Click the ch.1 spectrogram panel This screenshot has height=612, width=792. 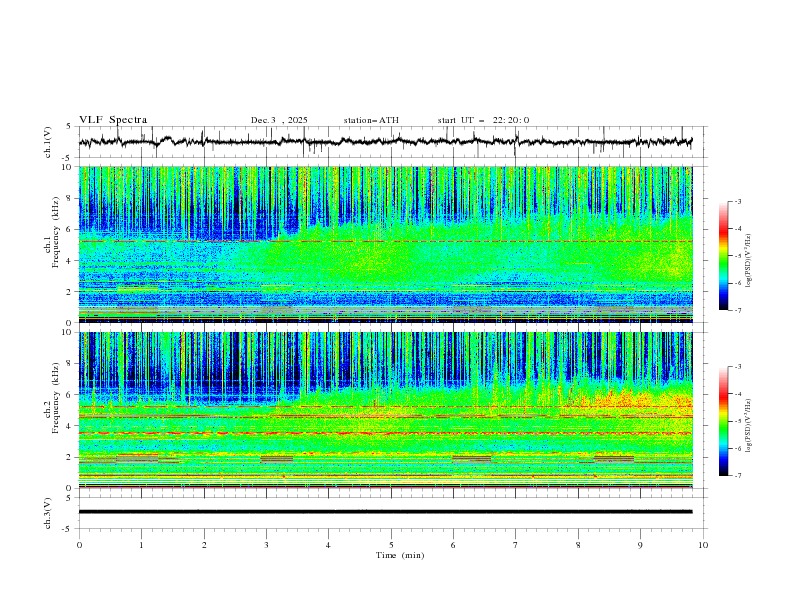tap(385, 244)
